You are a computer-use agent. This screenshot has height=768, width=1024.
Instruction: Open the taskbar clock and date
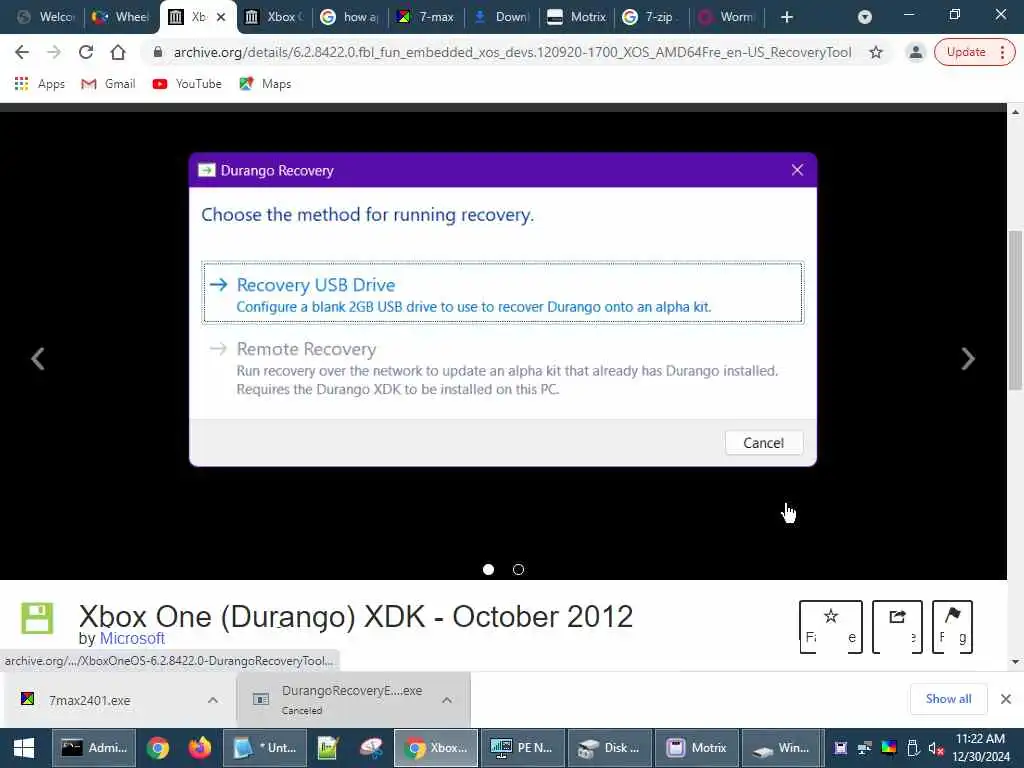980,748
